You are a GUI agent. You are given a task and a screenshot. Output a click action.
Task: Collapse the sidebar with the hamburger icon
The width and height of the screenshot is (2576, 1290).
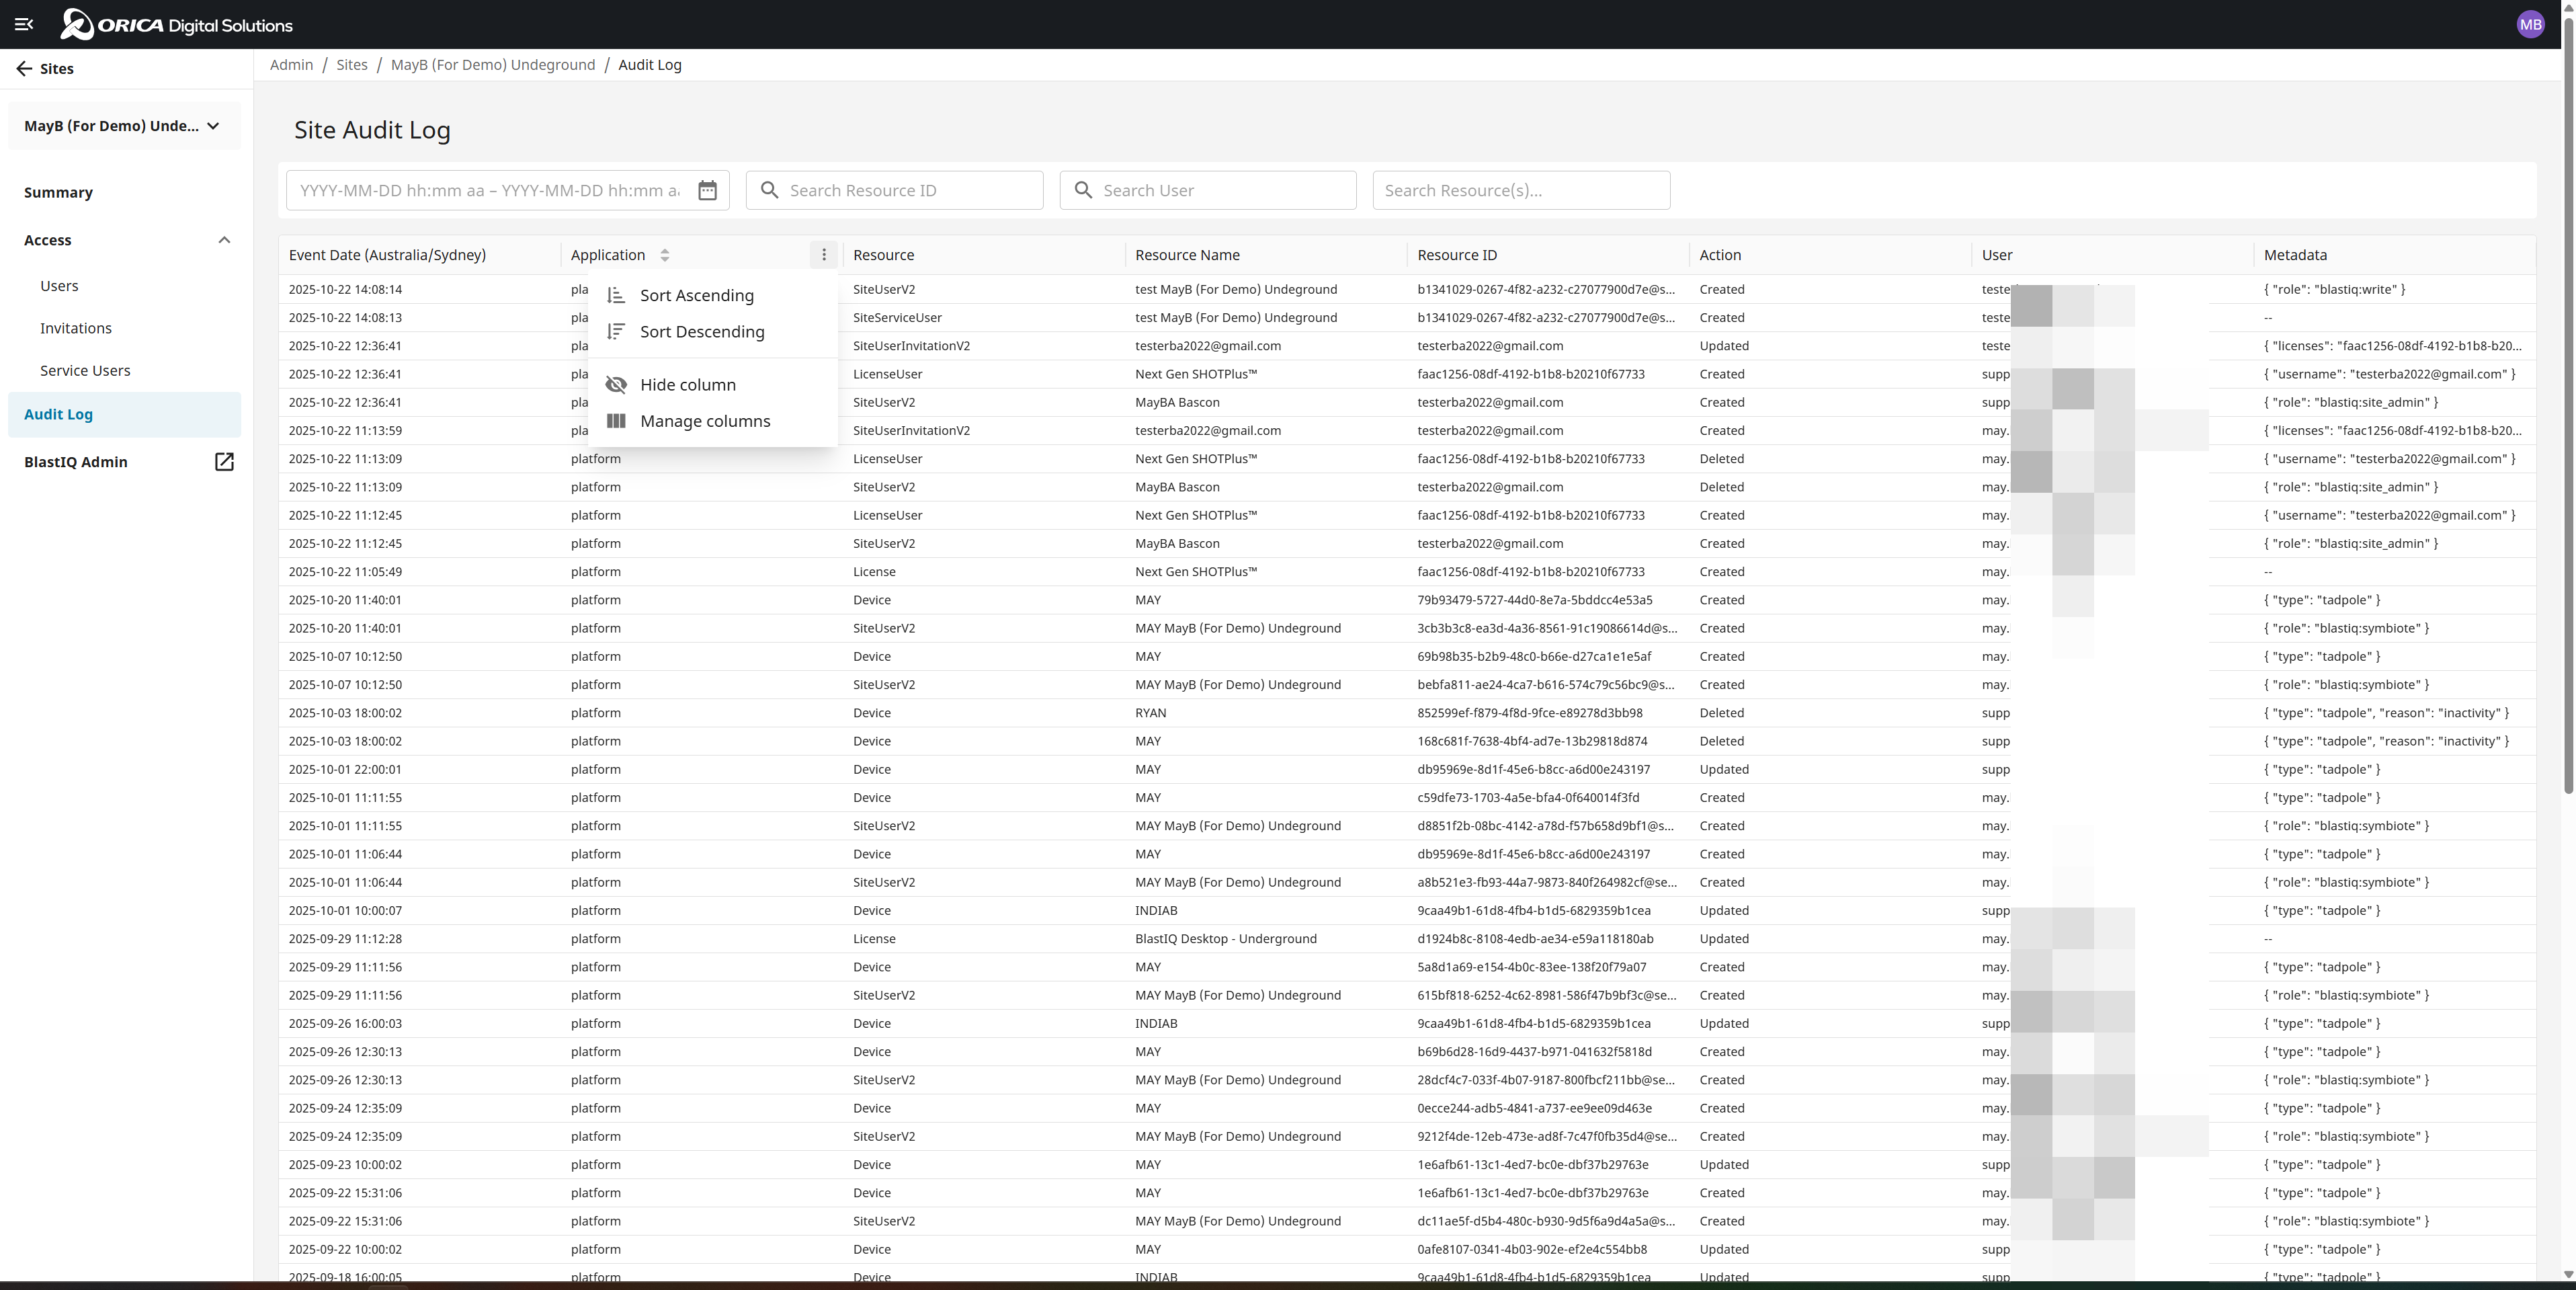(24, 25)
